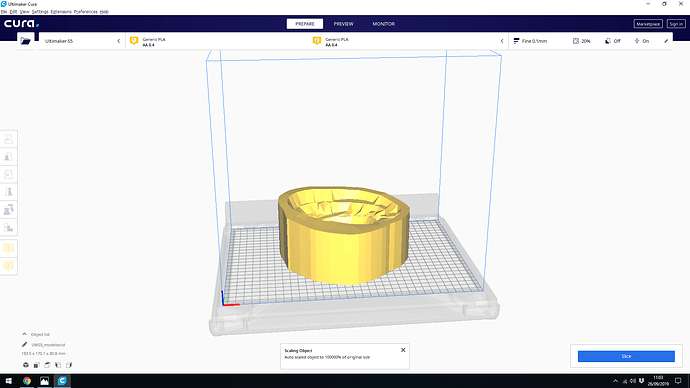Click the second Generic PLA extruder icon
The width and height of the screenshot is (690, 388).
pos(316,41)
